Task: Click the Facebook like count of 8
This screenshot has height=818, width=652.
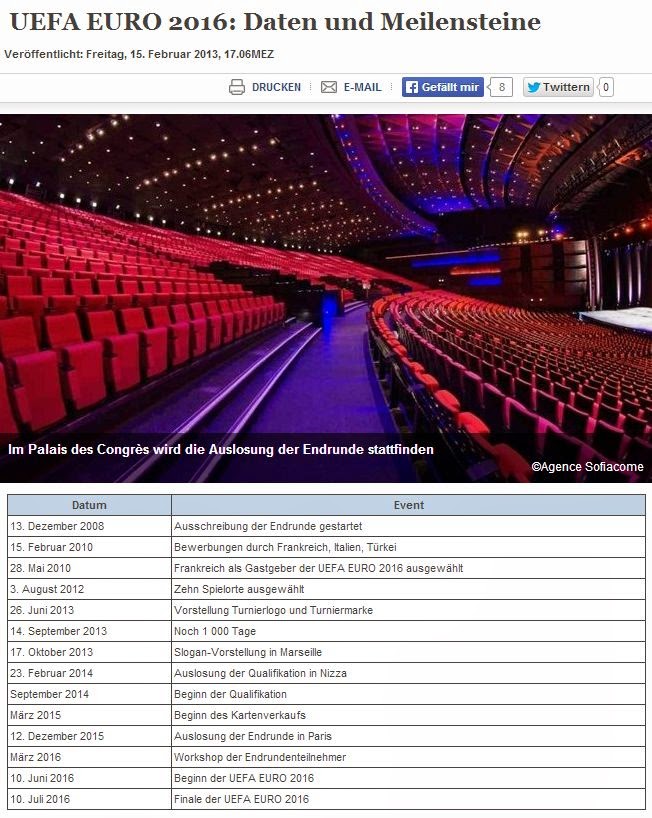Action: (x=501, y=87)
